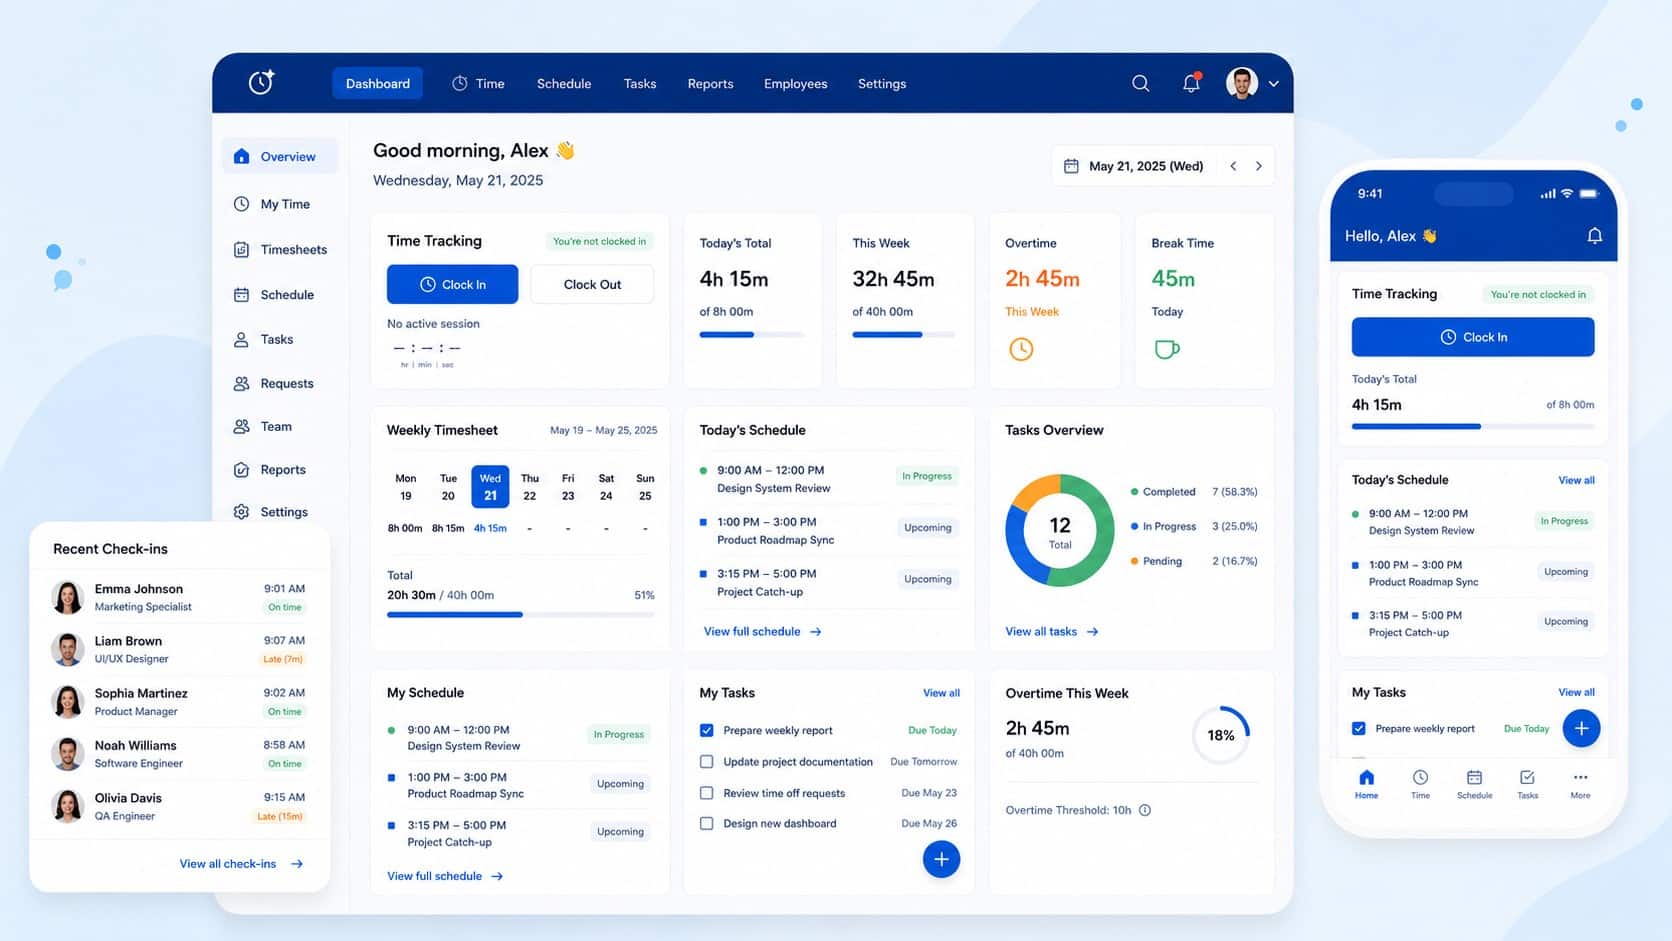Click the mobile notification bell icon
The height and width of the screenshot is (941, 1672).
coord(1595,236)
